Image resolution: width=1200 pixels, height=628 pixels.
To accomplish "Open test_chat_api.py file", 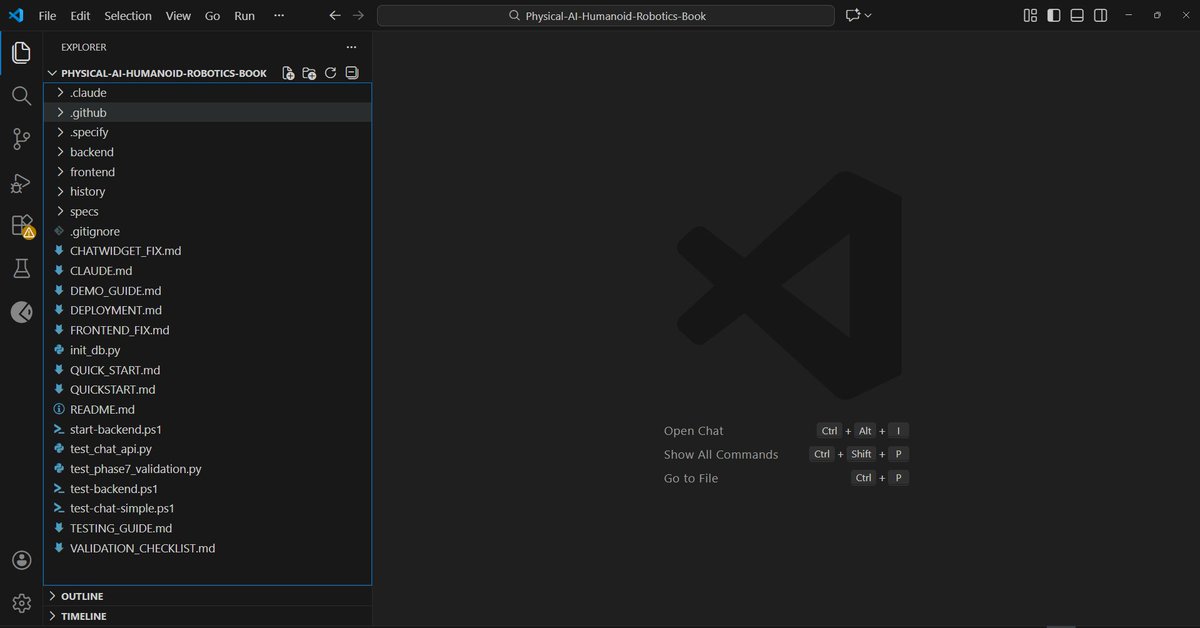I will point(207,449).
